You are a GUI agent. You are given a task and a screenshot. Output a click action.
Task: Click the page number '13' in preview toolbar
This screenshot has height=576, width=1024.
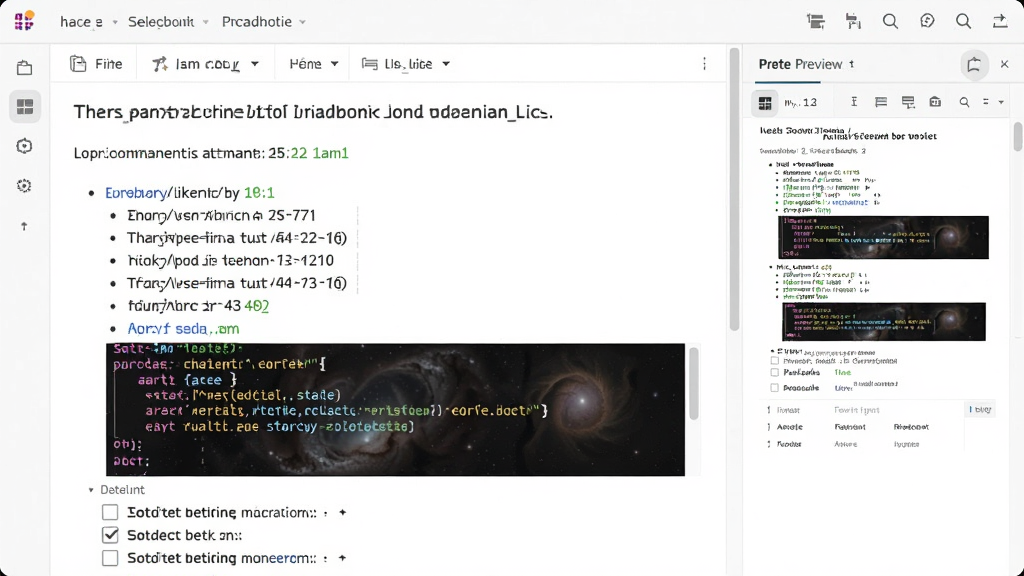[x=810, y=103]
